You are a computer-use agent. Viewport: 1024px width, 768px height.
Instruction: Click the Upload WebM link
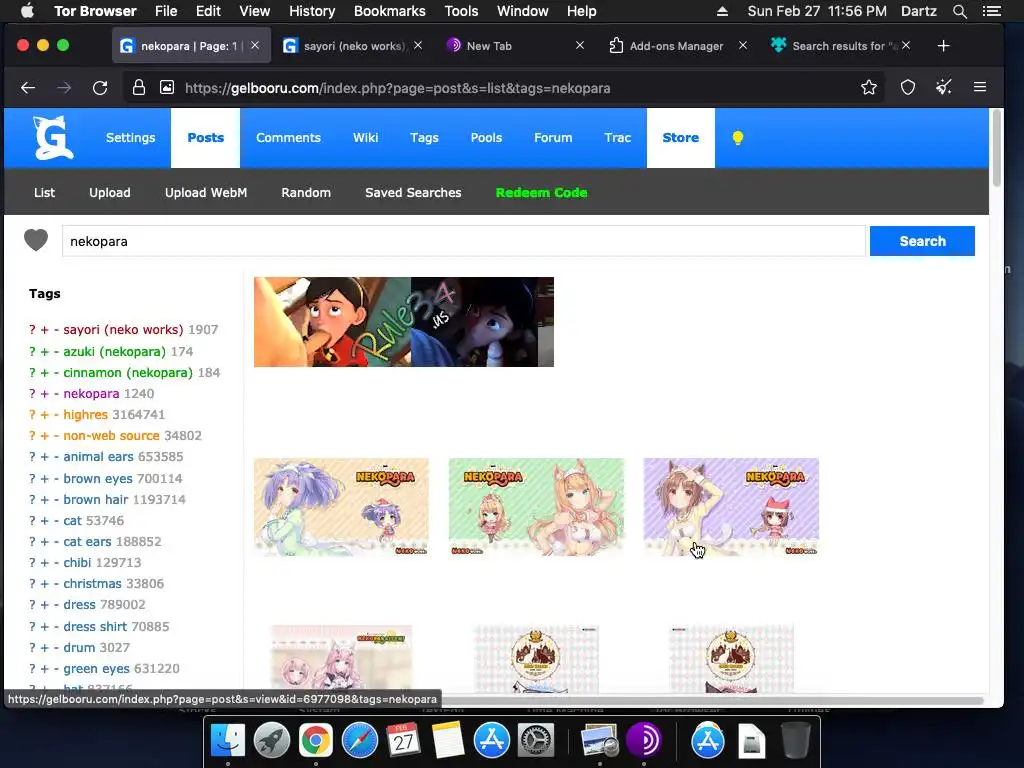(206, 193)
